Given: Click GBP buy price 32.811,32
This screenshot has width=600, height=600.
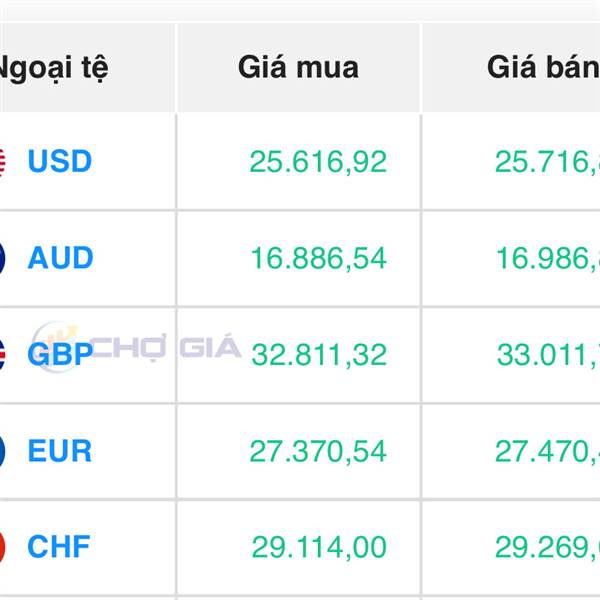Looking at the screenshot, I should pos(319,355).
